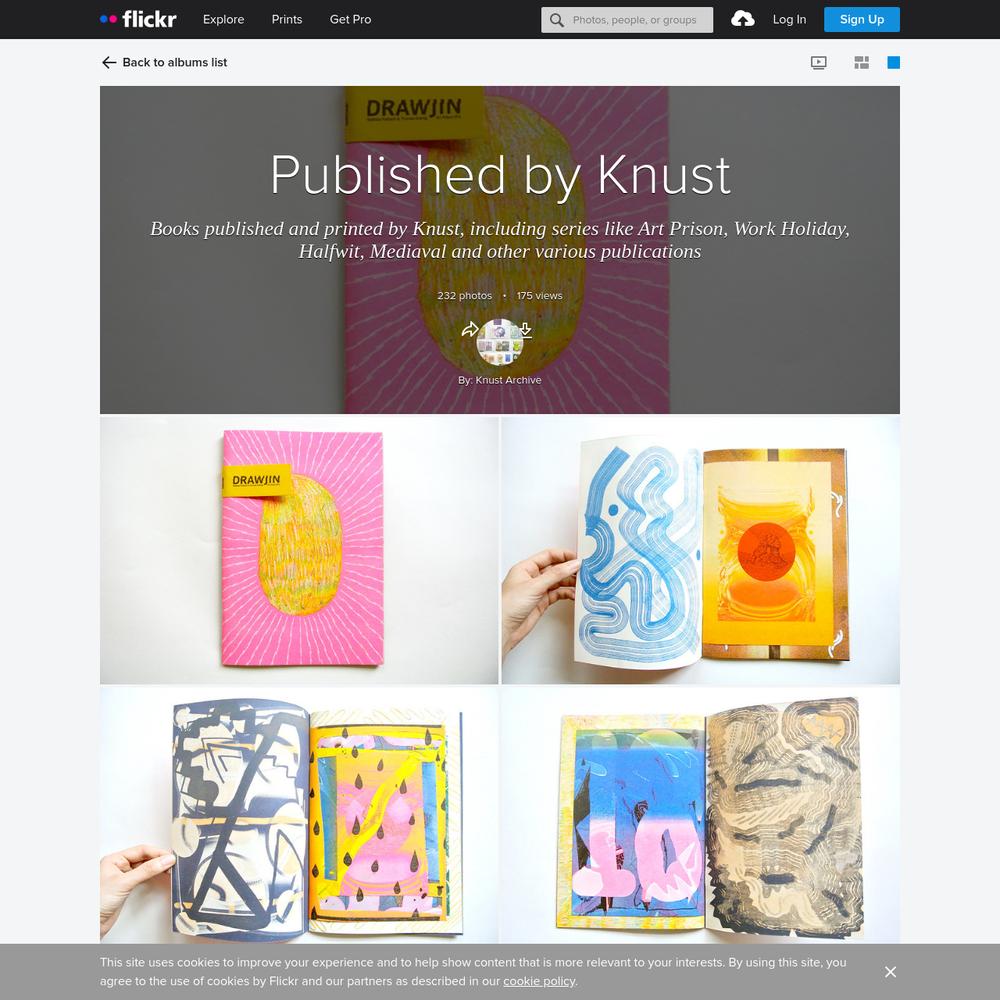Open the Prints menu
The width and height of the screenshot is (1000, 1000).
coord(287,19)
